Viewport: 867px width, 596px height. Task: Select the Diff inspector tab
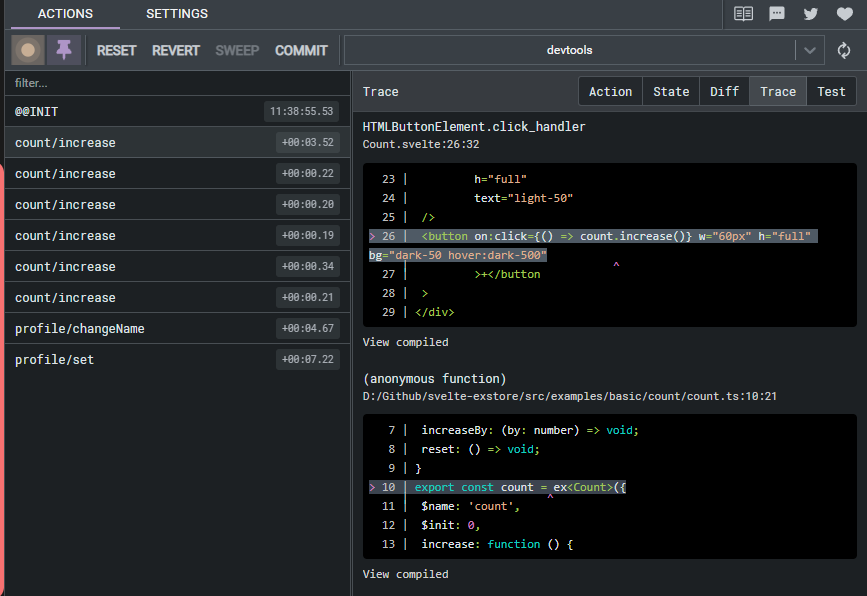click(724, 91)
